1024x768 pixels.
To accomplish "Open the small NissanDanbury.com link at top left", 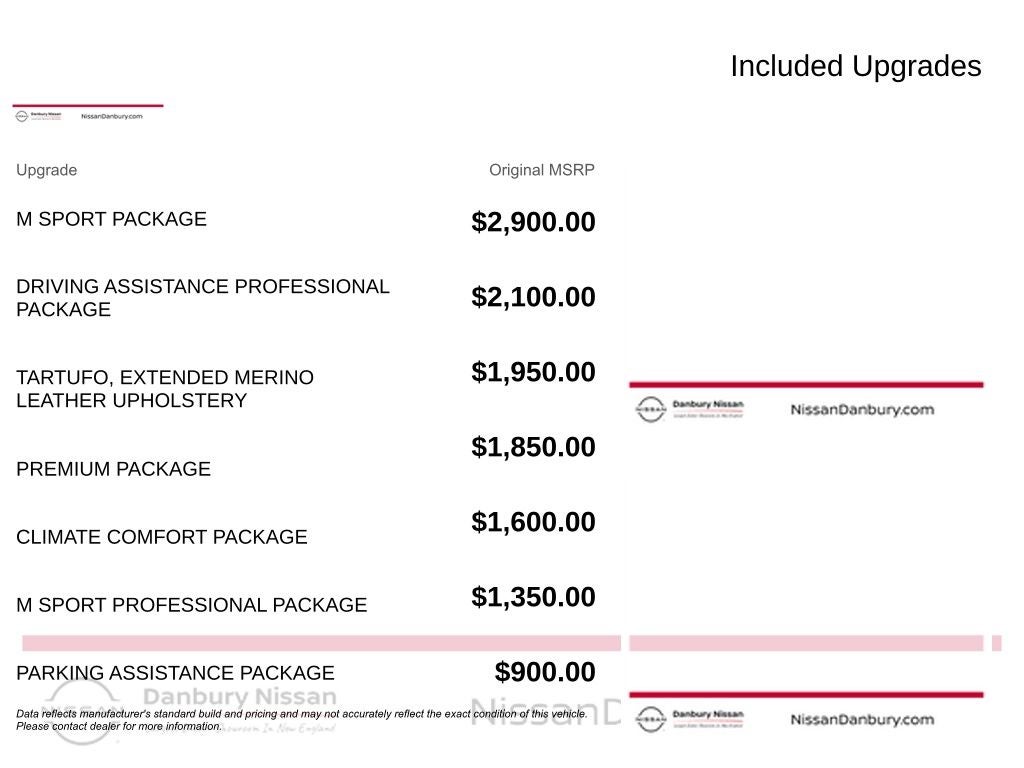I will pyautogui.click(x=112, y=116).
